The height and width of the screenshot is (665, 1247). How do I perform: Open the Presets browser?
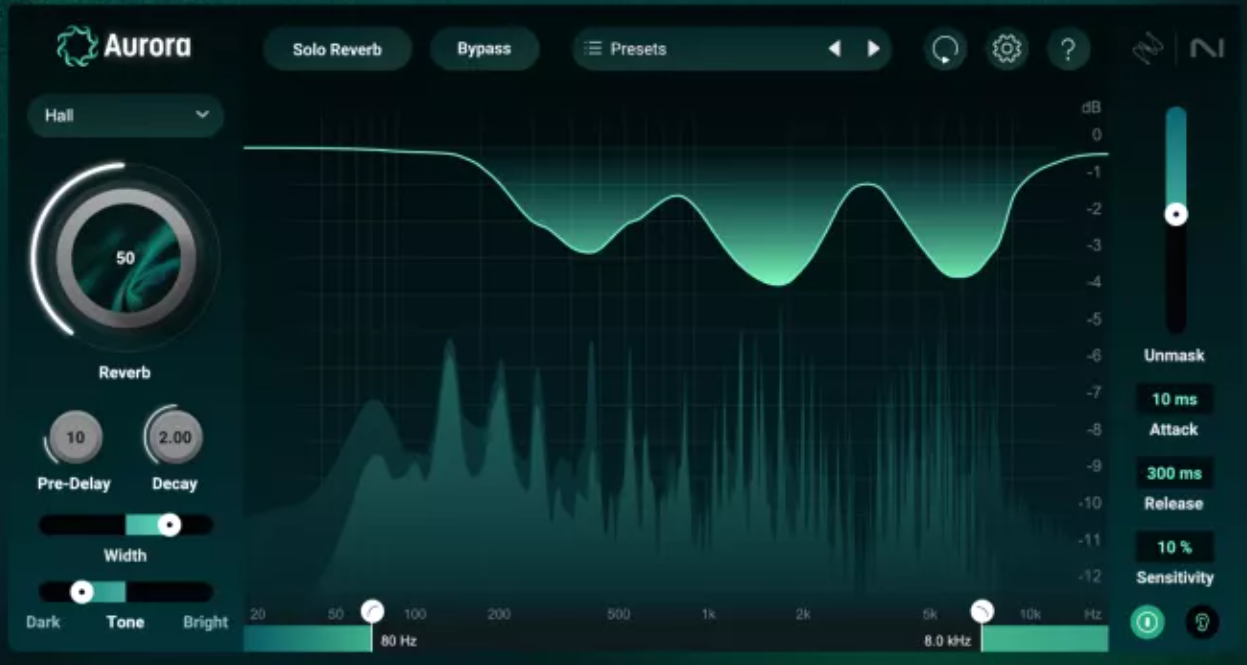coord(700,48)
